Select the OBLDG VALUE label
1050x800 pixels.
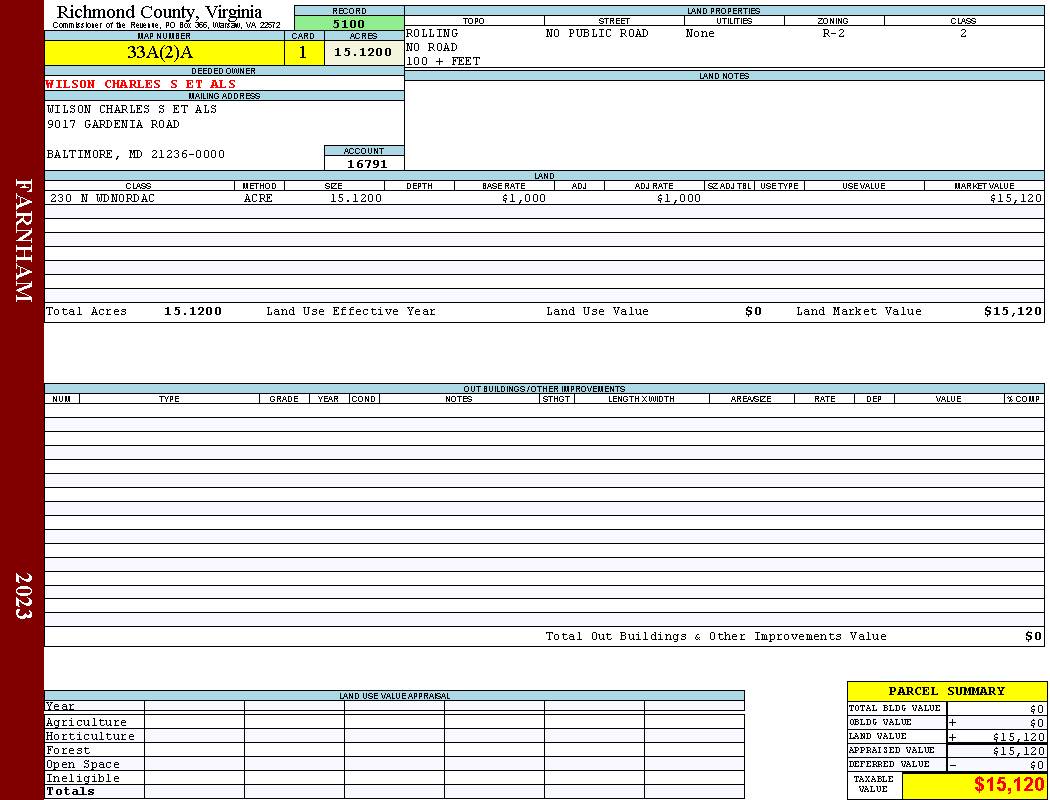coord(880,722)
